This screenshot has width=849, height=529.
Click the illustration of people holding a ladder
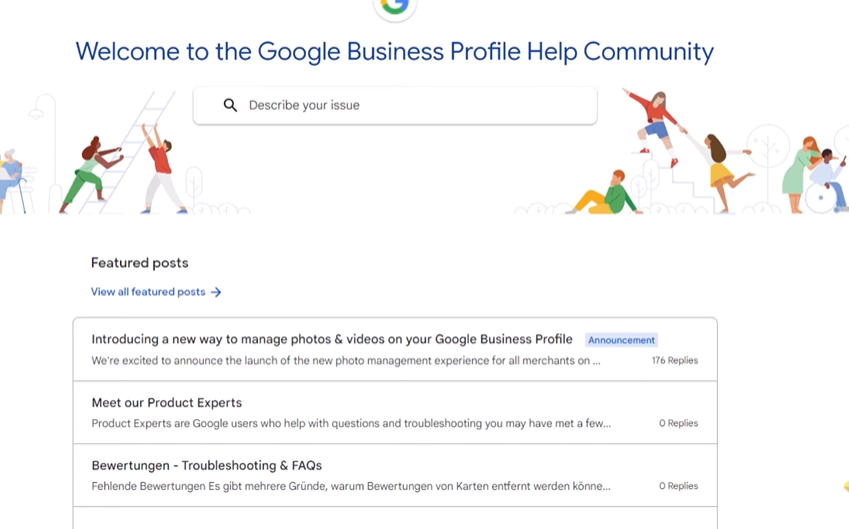(125, 160)
